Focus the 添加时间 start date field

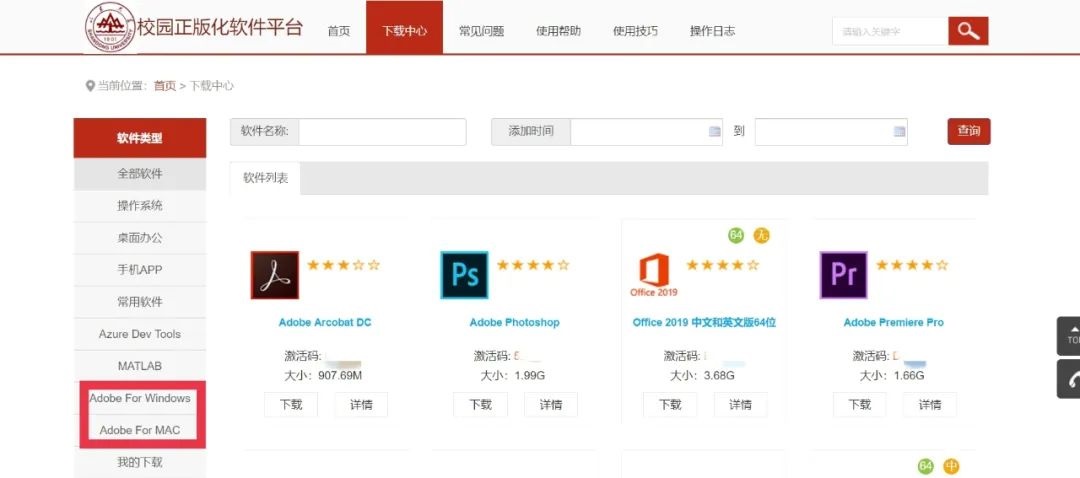(646, 132)
